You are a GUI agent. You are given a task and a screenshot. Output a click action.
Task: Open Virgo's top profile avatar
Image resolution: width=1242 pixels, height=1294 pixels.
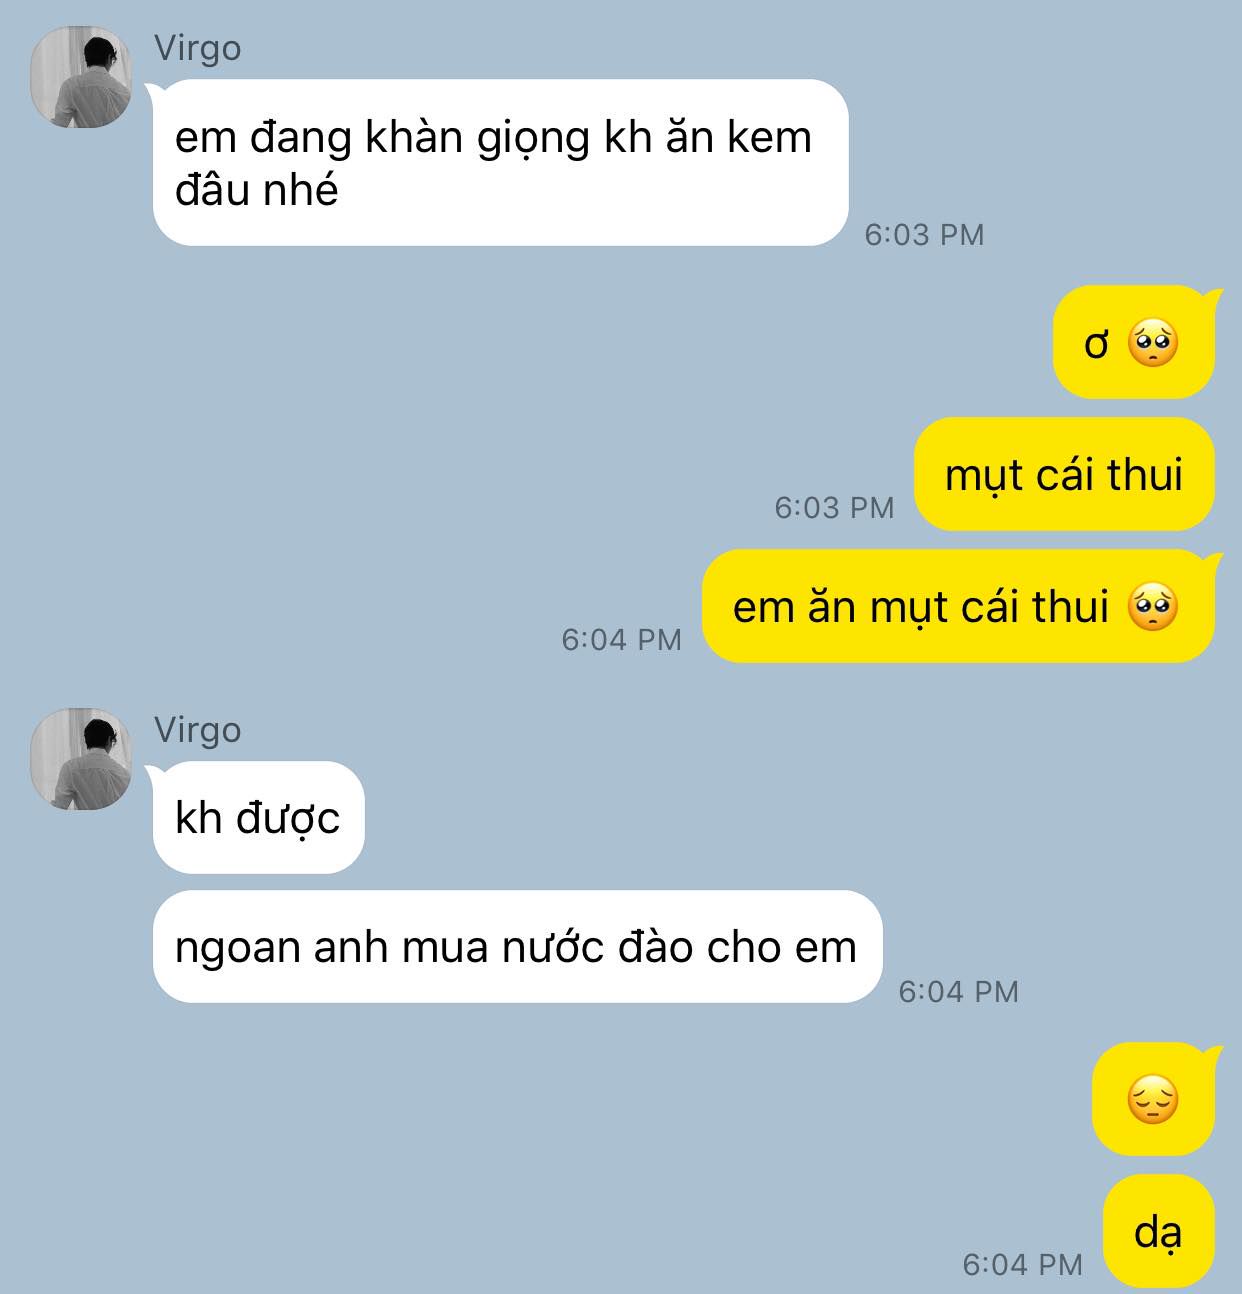point(81,77)
